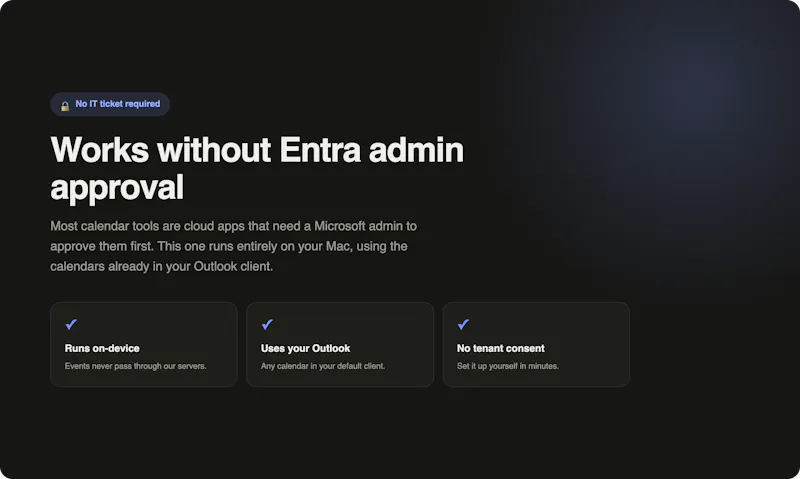Viewport: 800px width, 479px height.
Task: Click the word 'Works' in the headline
Action: (x=100, y=150)
